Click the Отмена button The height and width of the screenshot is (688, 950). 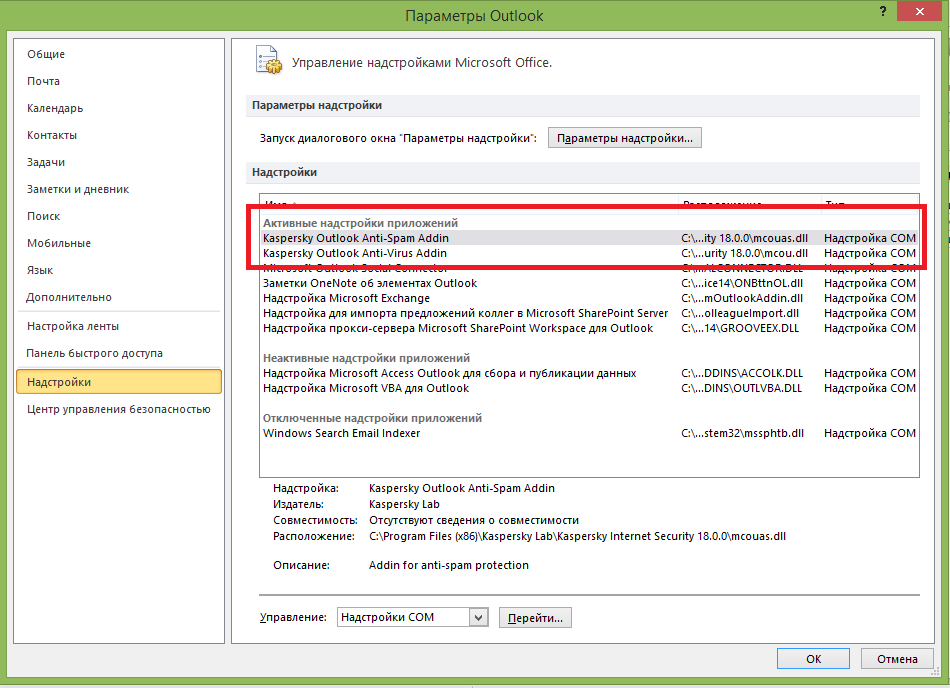(897, 659)
